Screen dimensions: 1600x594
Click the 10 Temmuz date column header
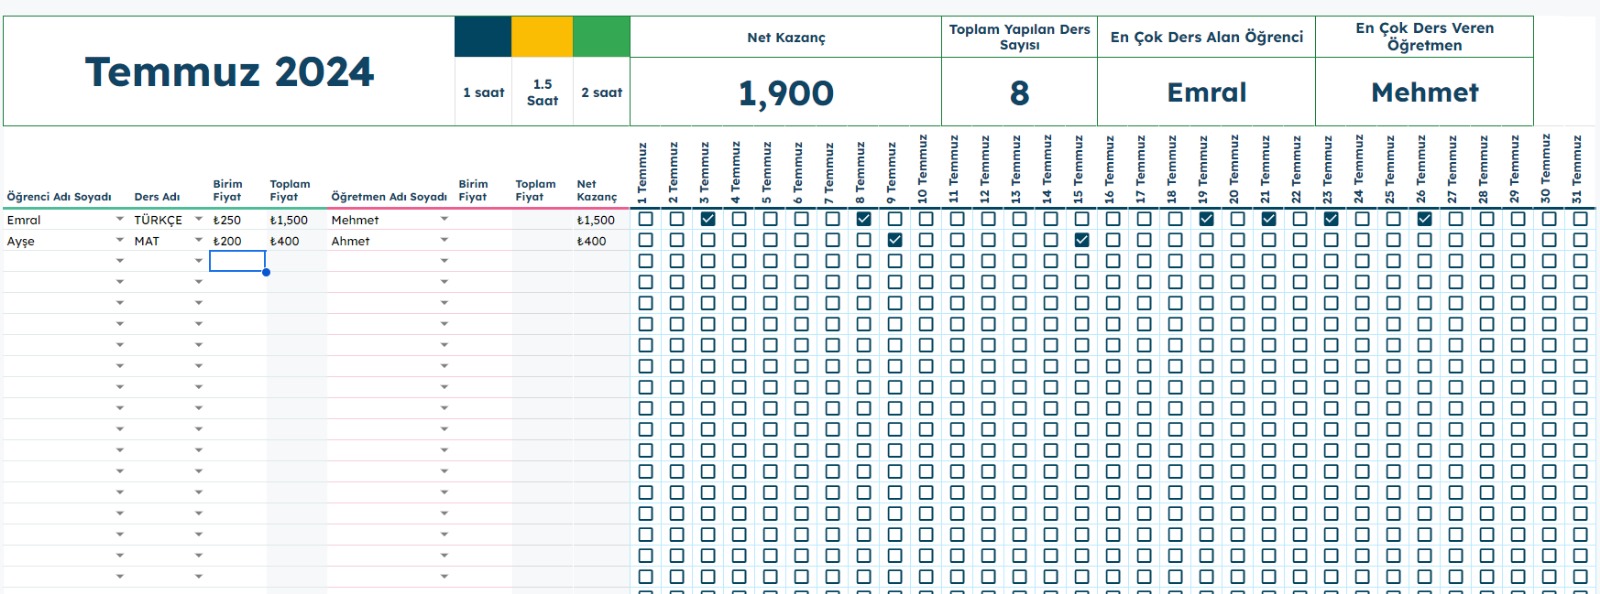[x=923, y=170]
